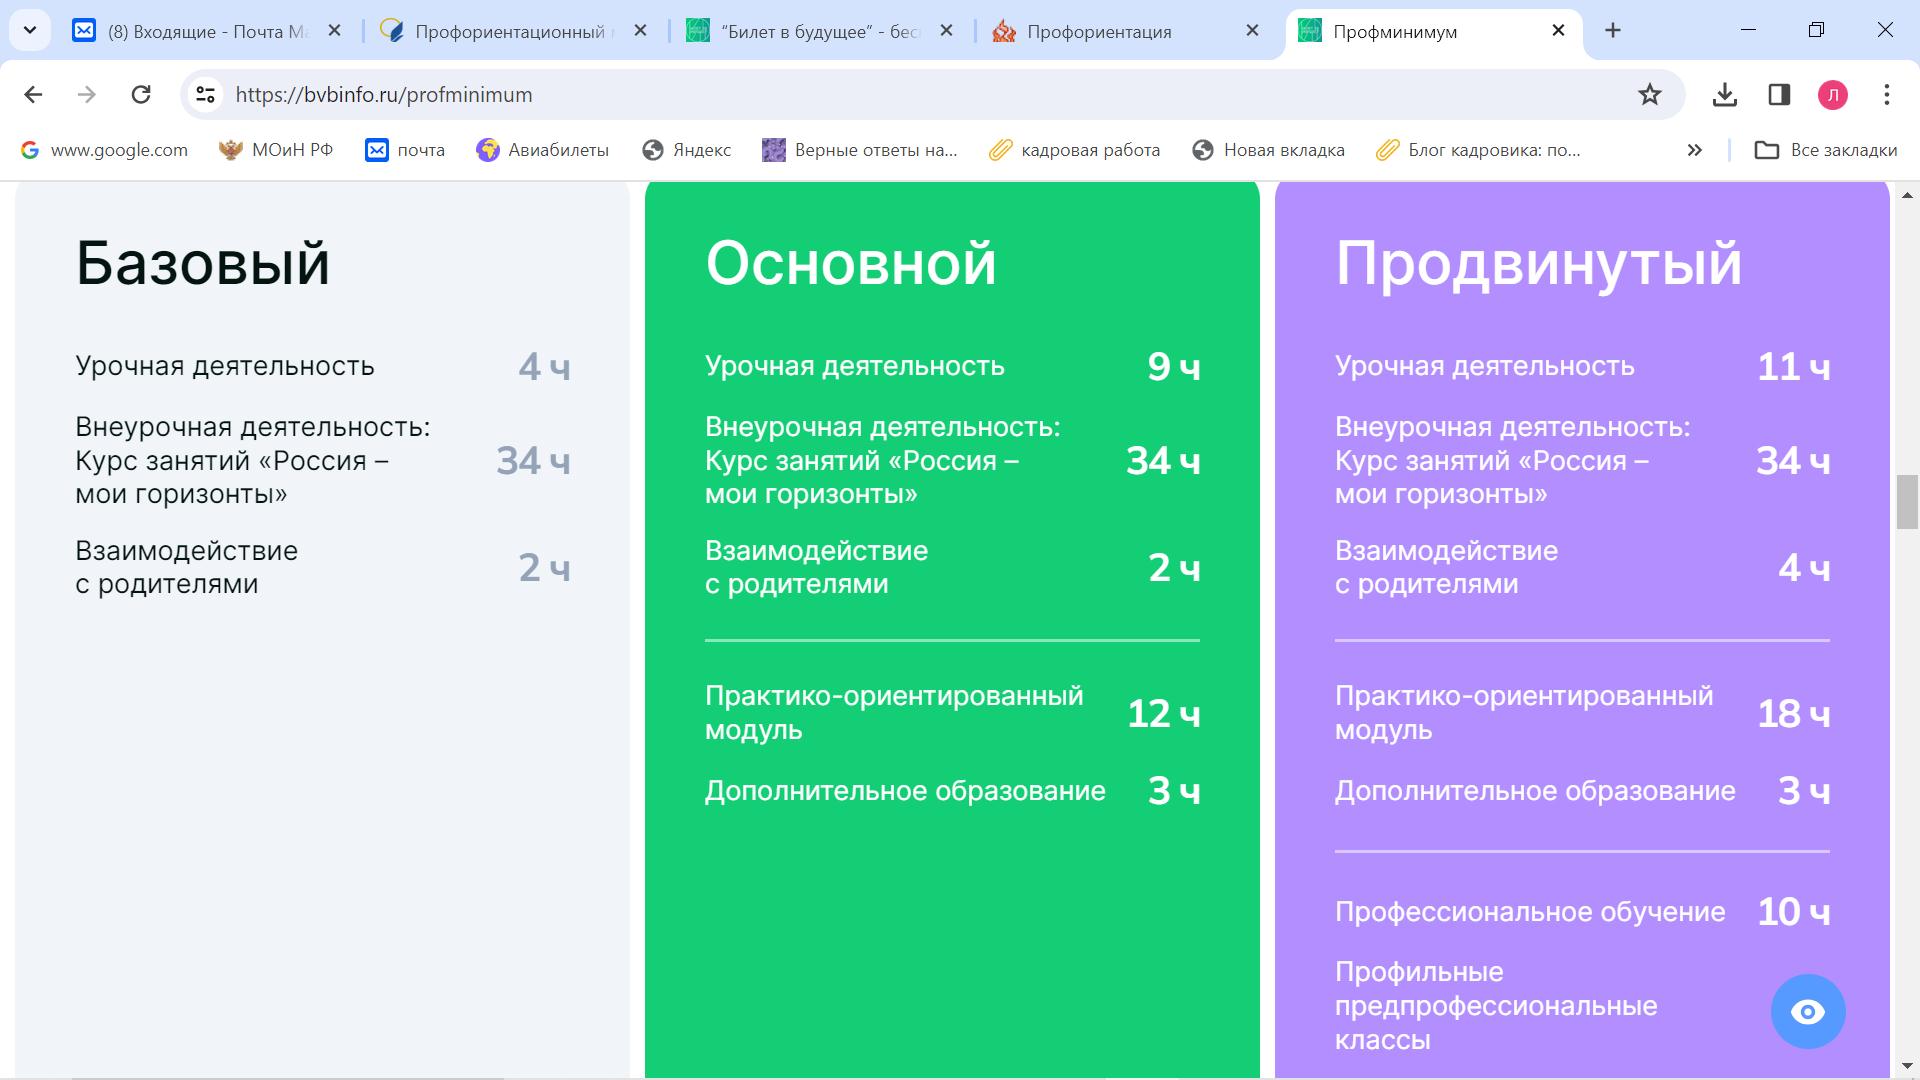This screenshot has width=1920, height=1080.
Task: Click the Базовый heading
Action: click(203, 263)
